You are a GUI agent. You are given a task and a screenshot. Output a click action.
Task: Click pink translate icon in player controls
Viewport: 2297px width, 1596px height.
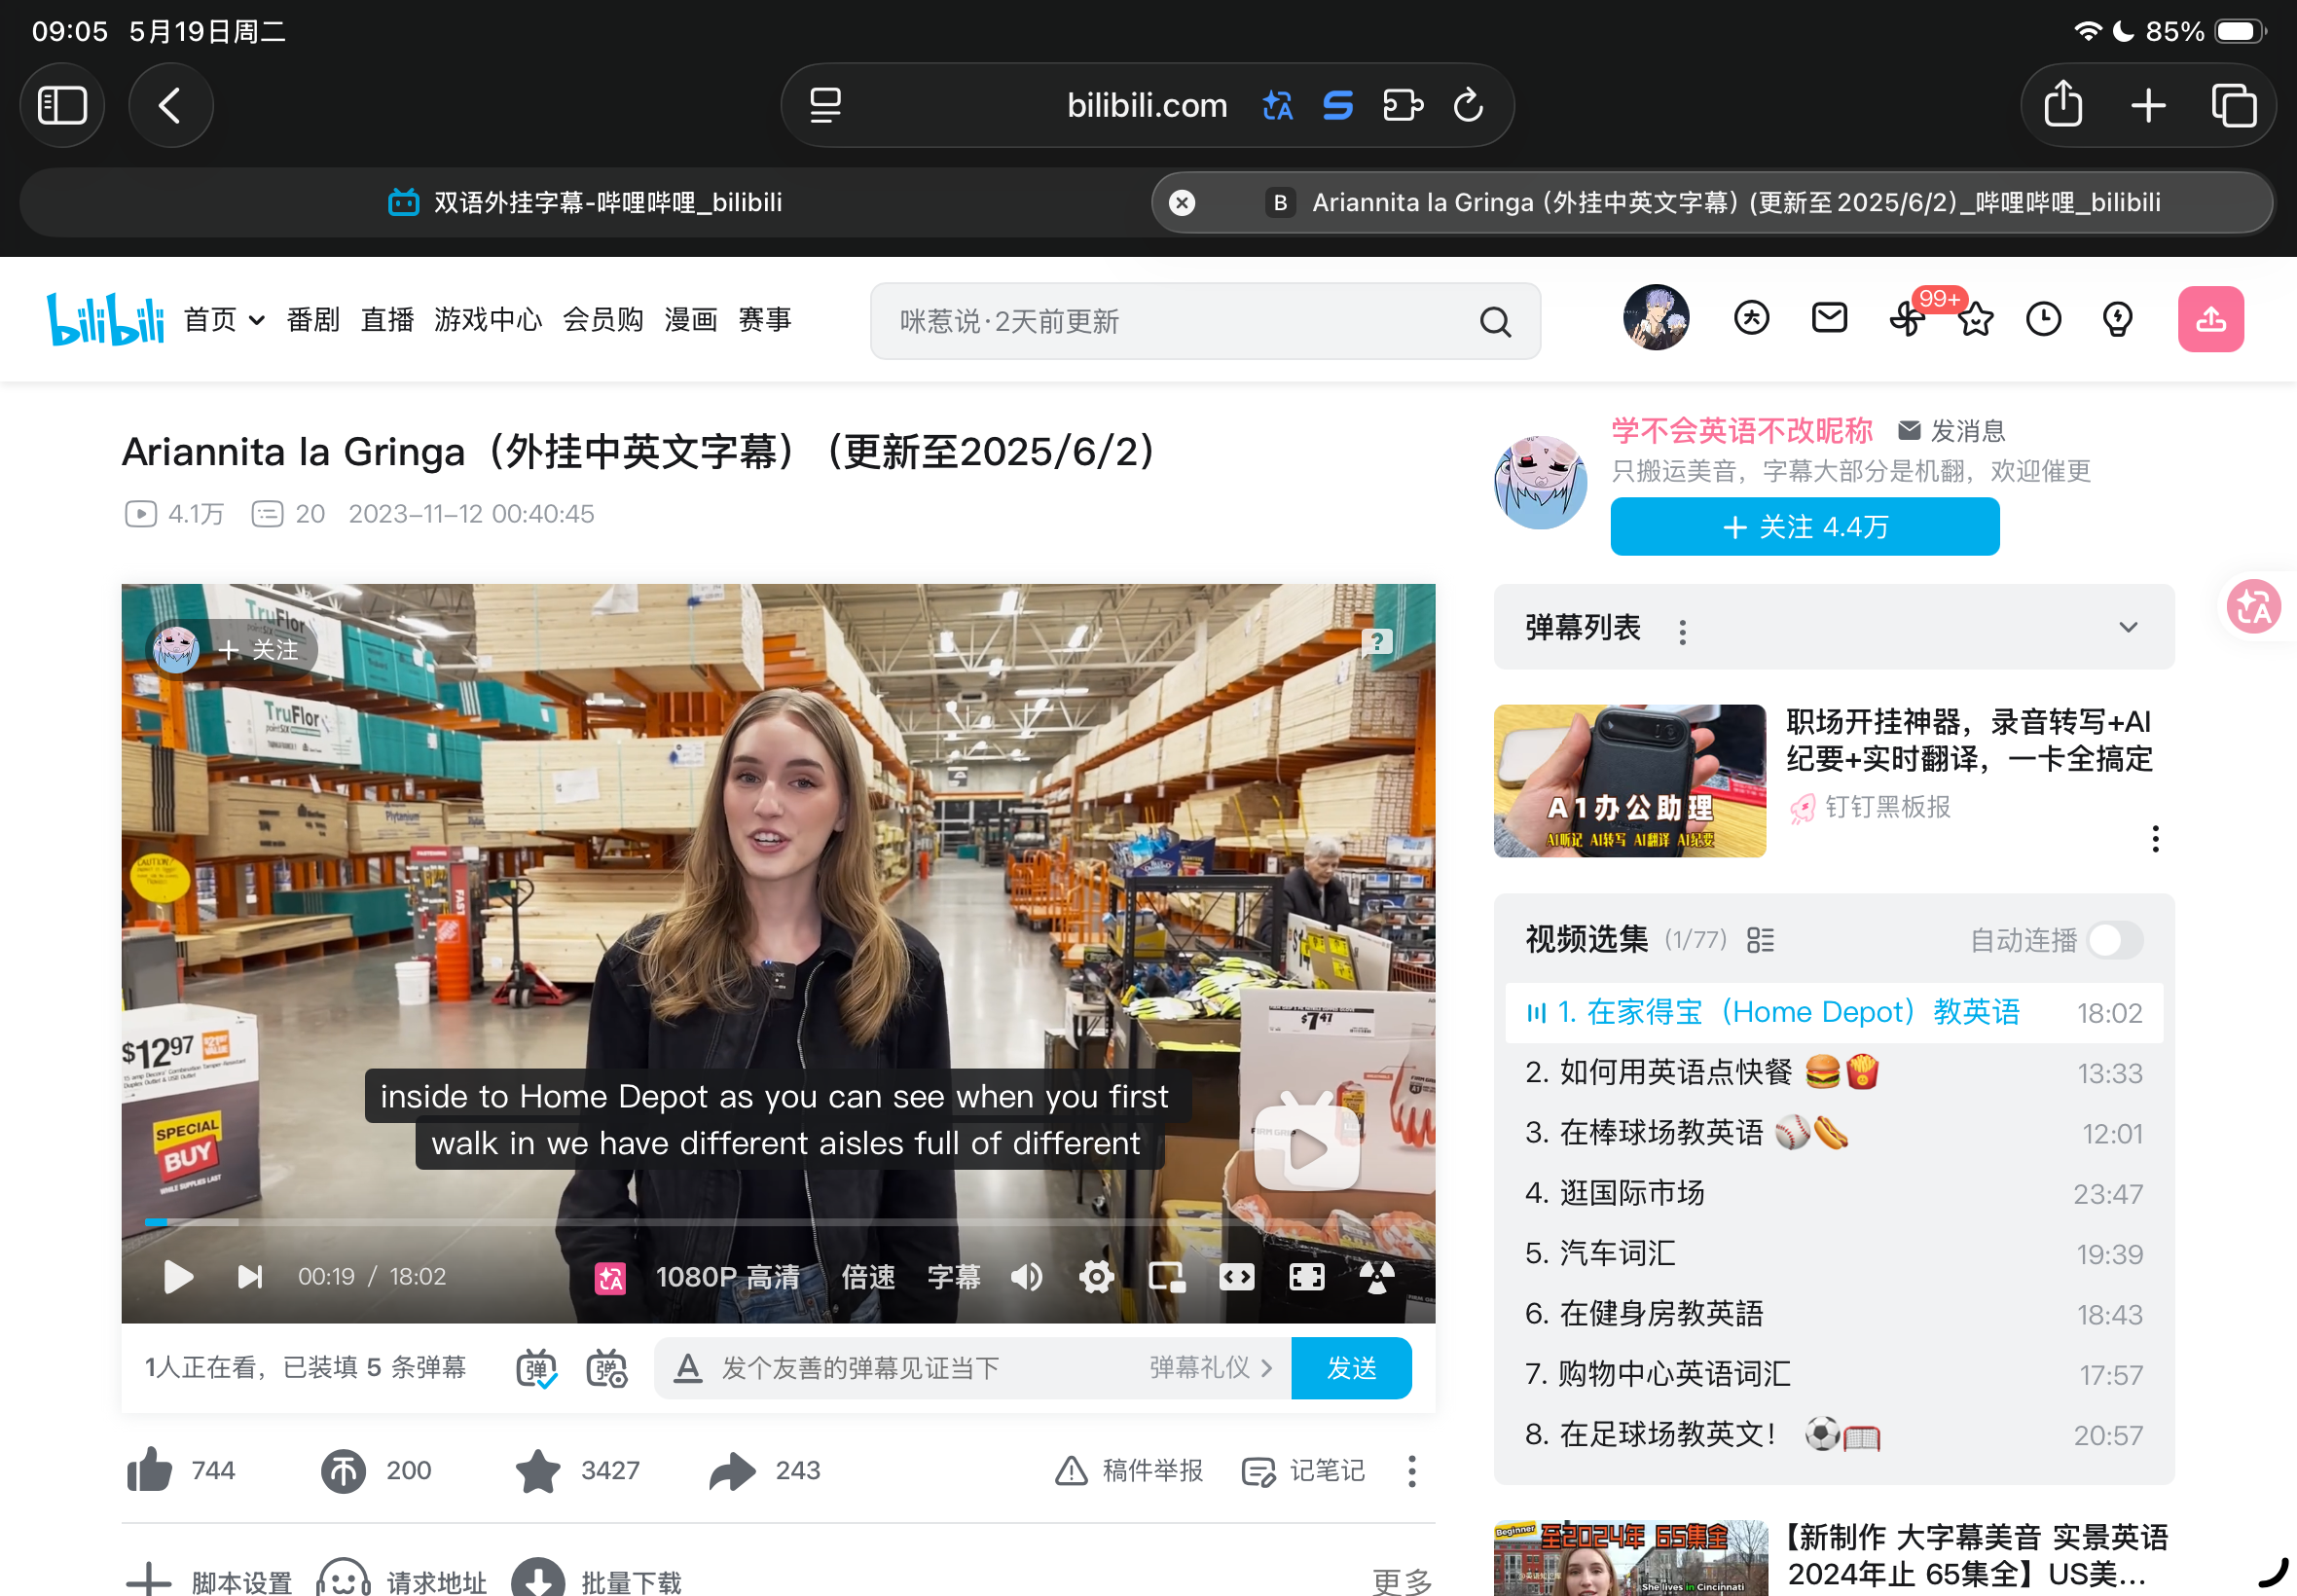coord(610,1278)
